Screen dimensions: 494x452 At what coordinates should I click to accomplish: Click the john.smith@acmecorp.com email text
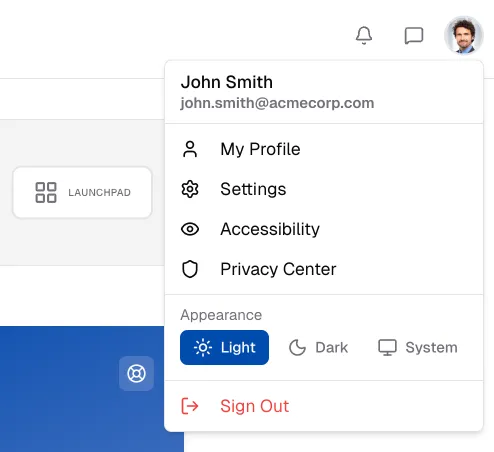pyautogui.click(x=277, y=103)
